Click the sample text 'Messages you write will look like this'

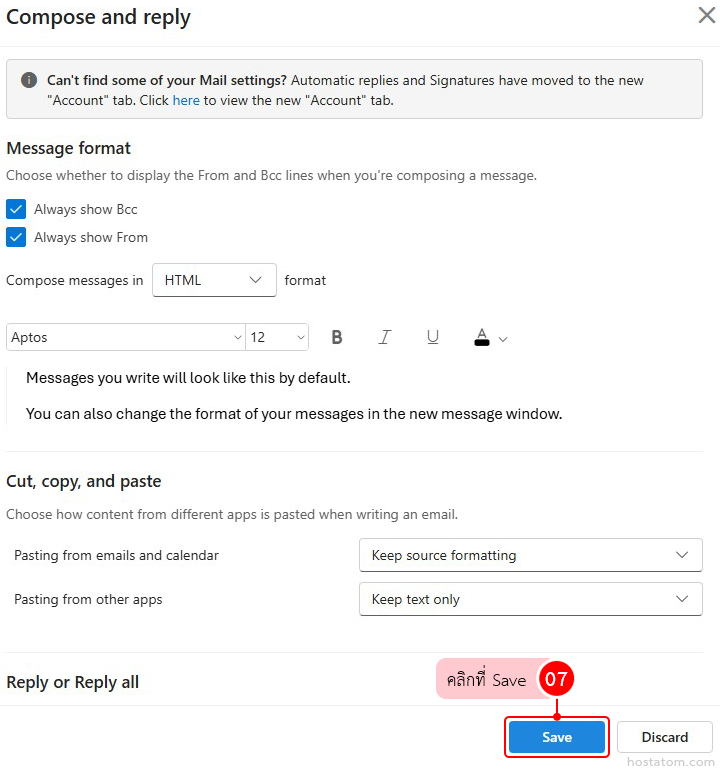(188, 378)
